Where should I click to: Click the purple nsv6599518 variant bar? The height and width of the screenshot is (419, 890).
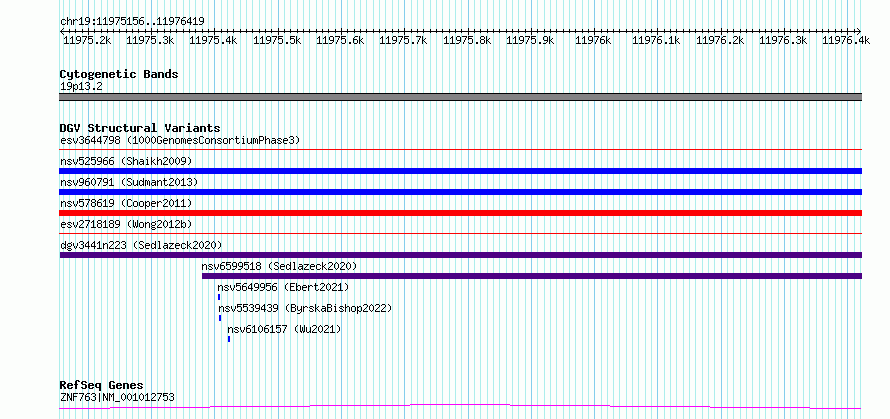(532, 276)
